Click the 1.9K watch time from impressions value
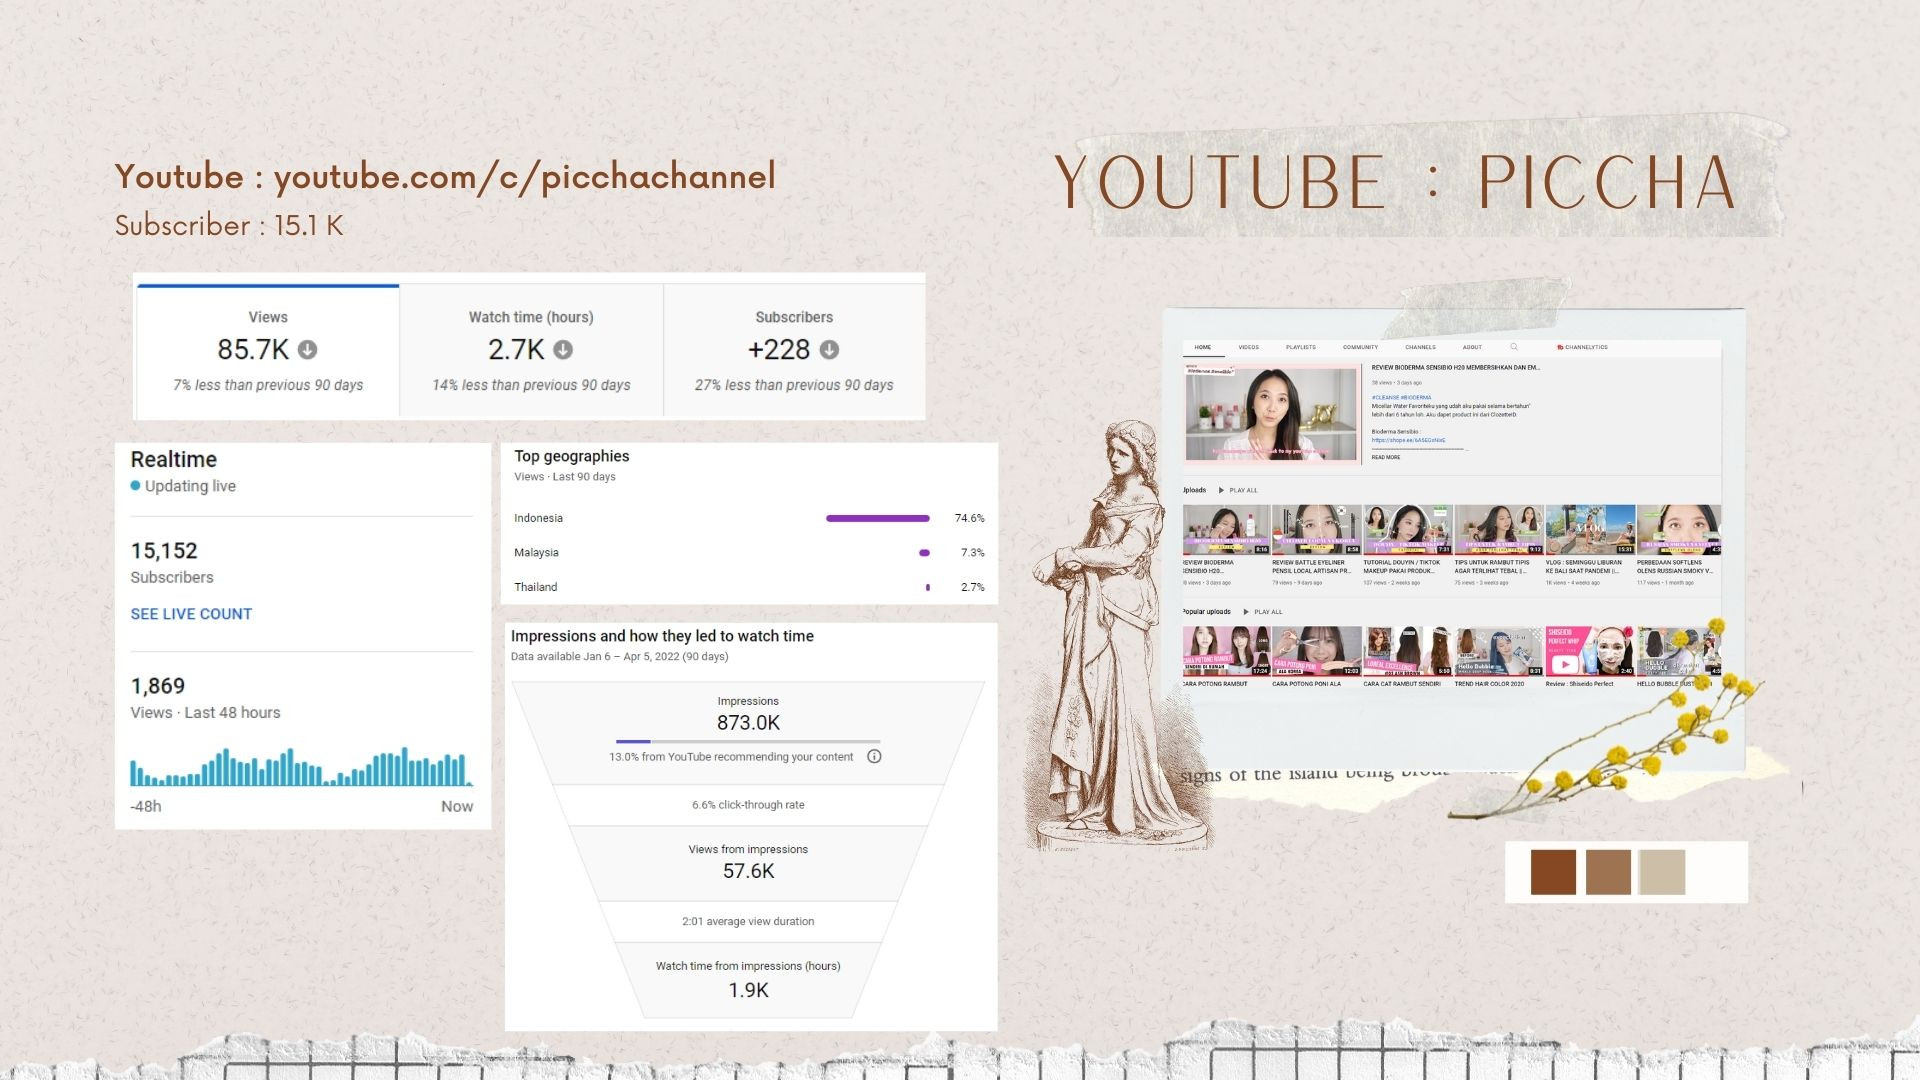Image resolution: width=1920 pixels, height=1080 pixels. (x=748, y=990)
